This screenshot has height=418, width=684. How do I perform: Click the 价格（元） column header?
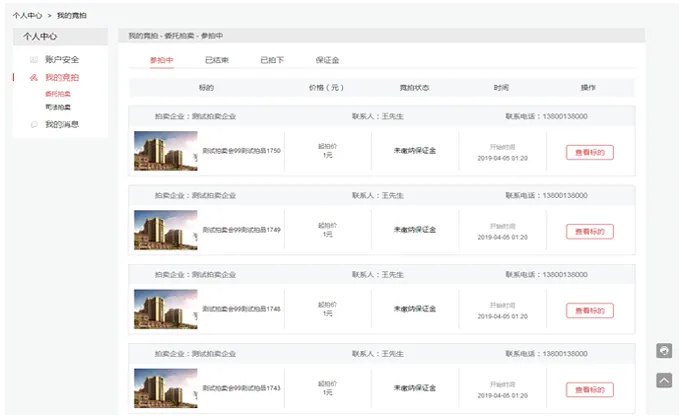[x=326, y=88]
